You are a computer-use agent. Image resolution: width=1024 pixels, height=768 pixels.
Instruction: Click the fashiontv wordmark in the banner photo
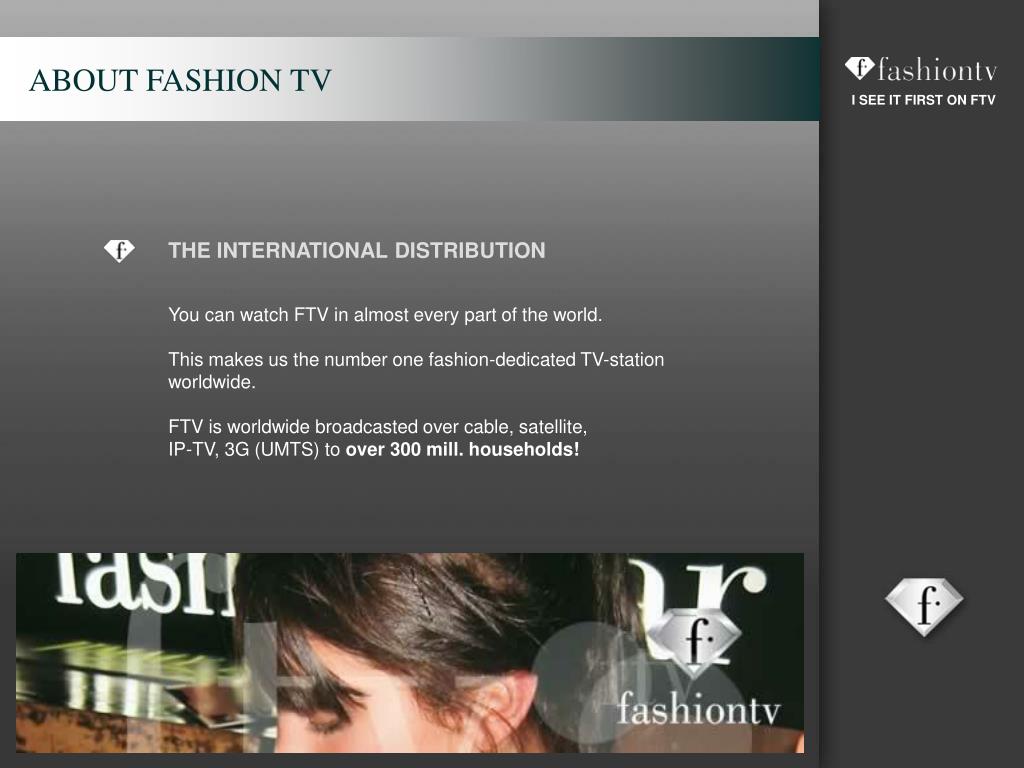699,709
